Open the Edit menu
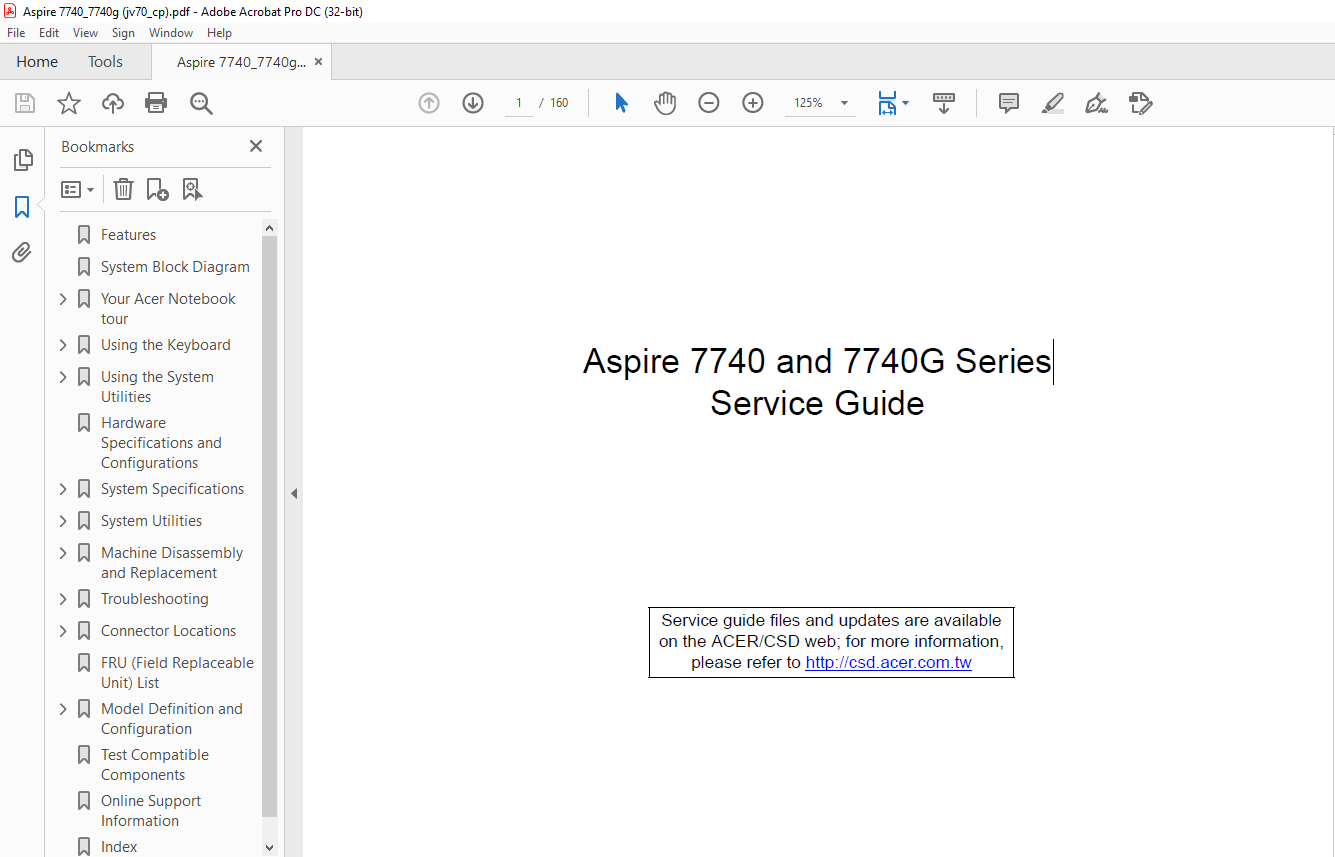 point(49,33)
